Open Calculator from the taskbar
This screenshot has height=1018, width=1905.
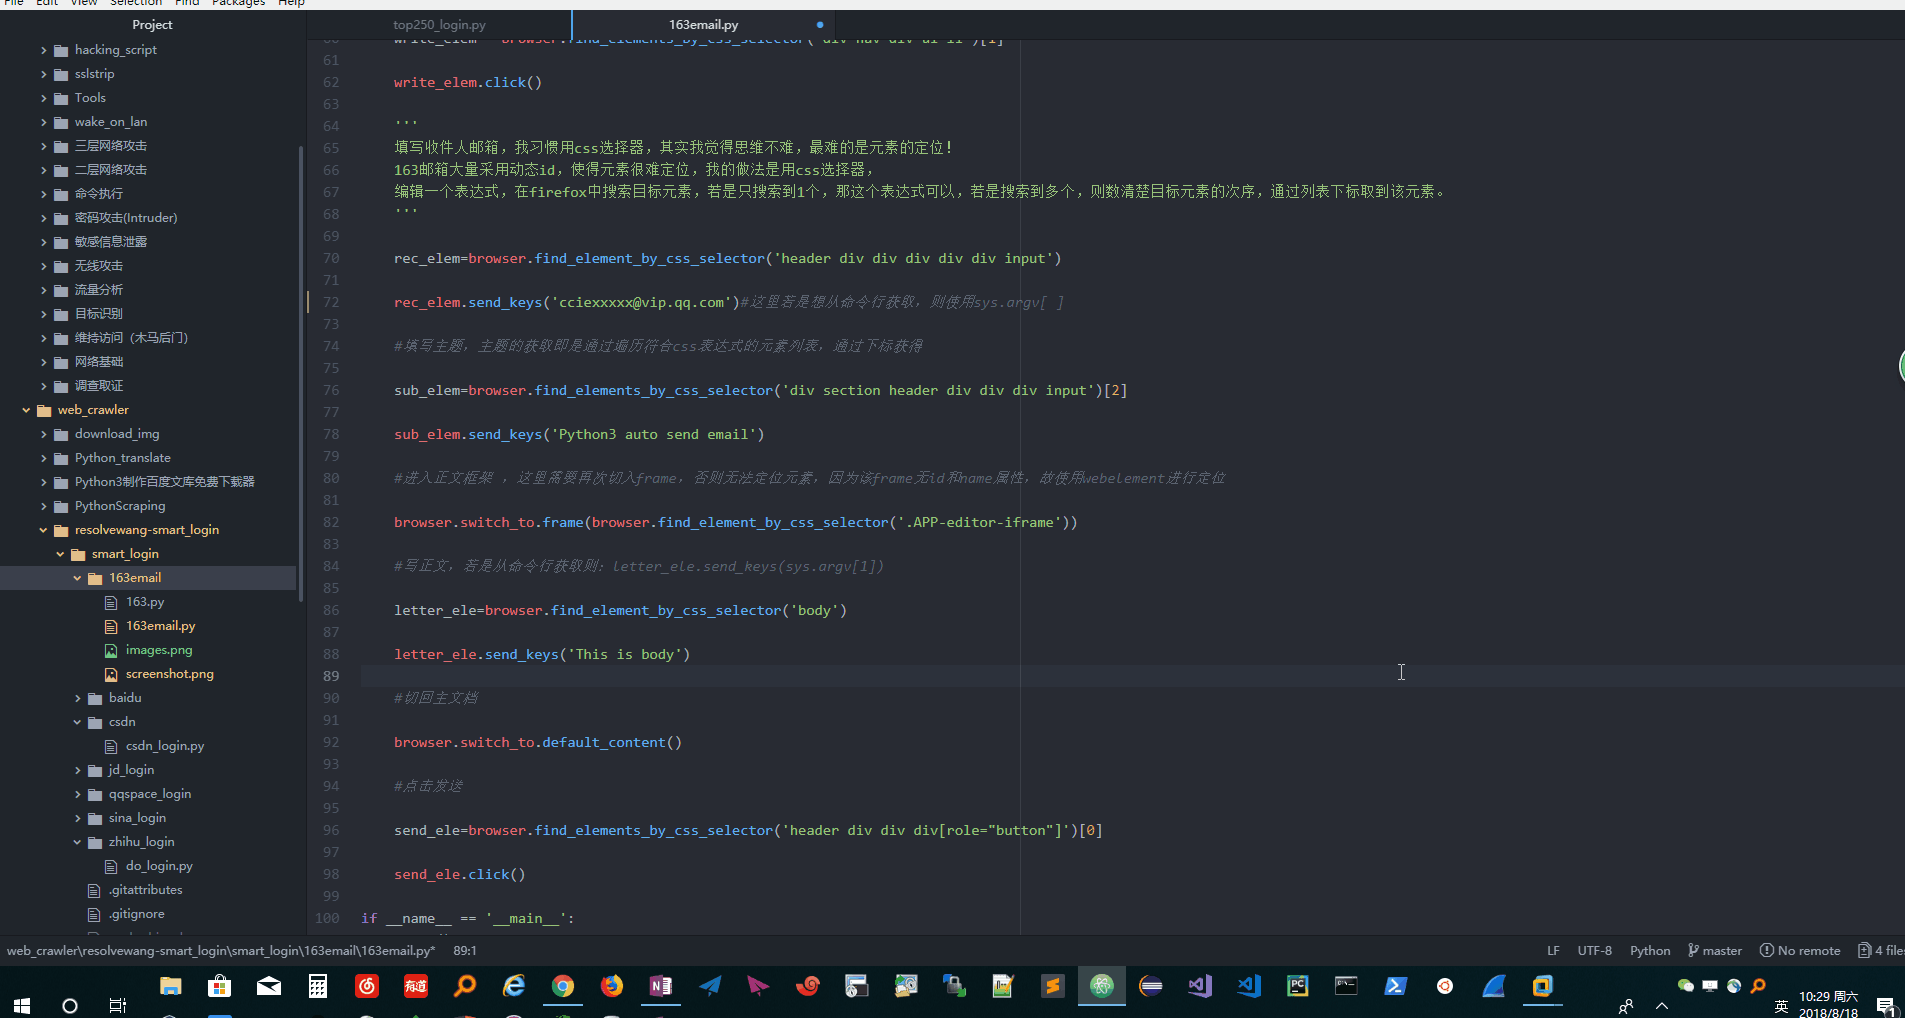[x=318, y=987]
